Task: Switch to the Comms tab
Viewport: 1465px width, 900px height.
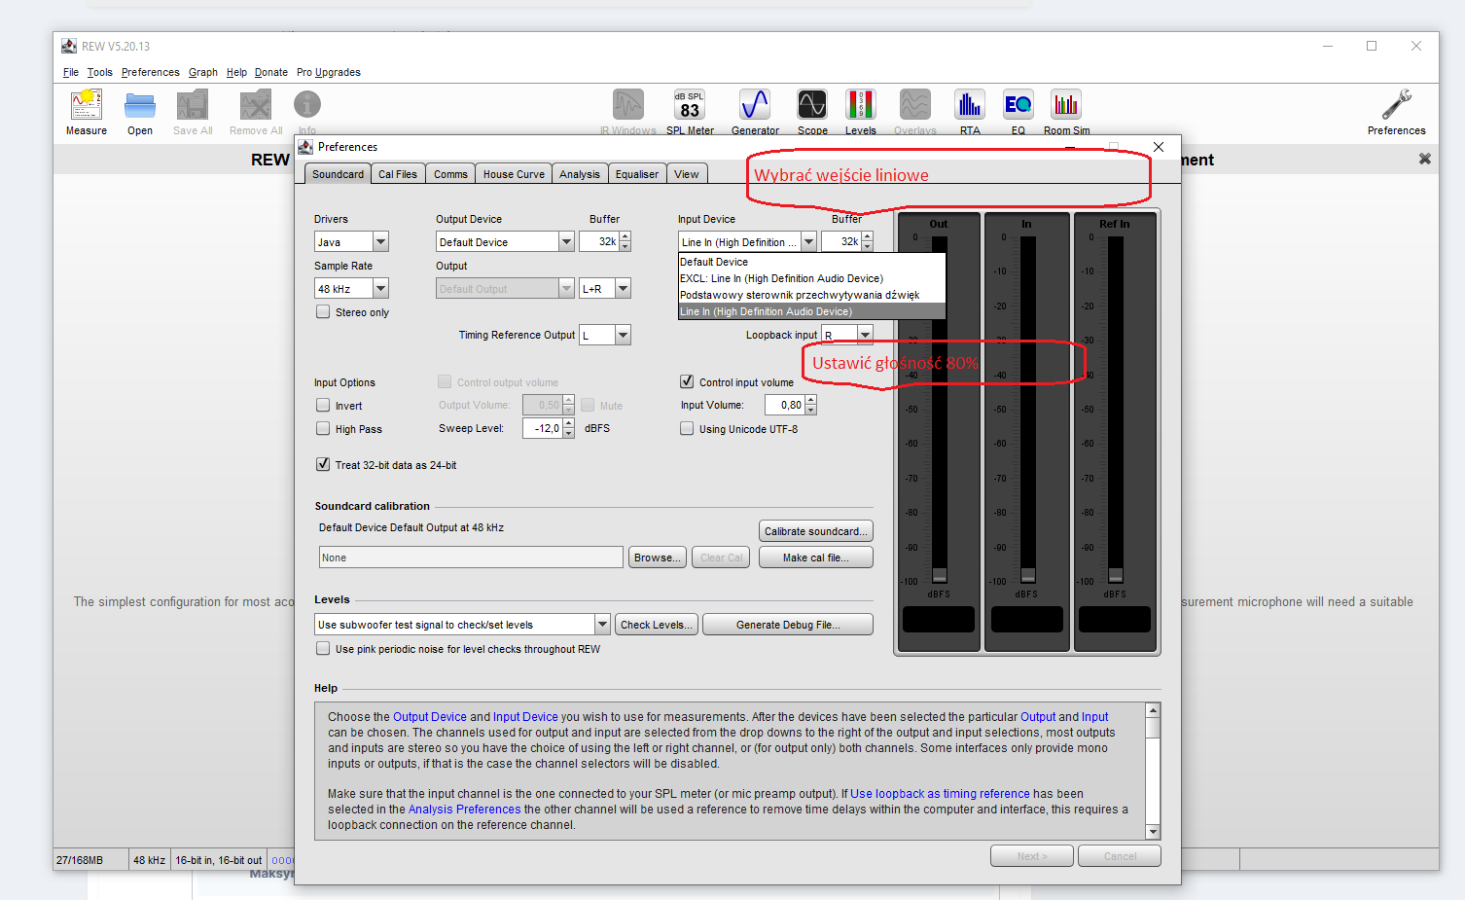Action: (x=450, y=174)
